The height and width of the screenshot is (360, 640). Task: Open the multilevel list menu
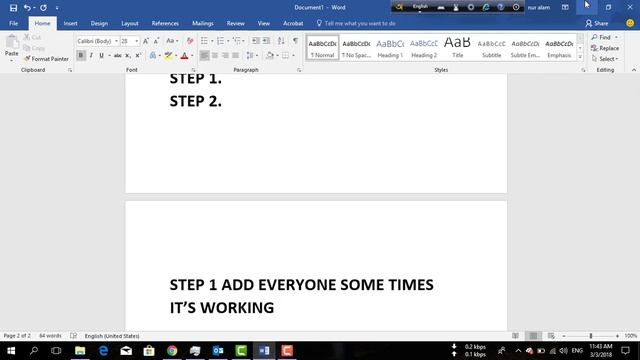click(x=238, y=41)
